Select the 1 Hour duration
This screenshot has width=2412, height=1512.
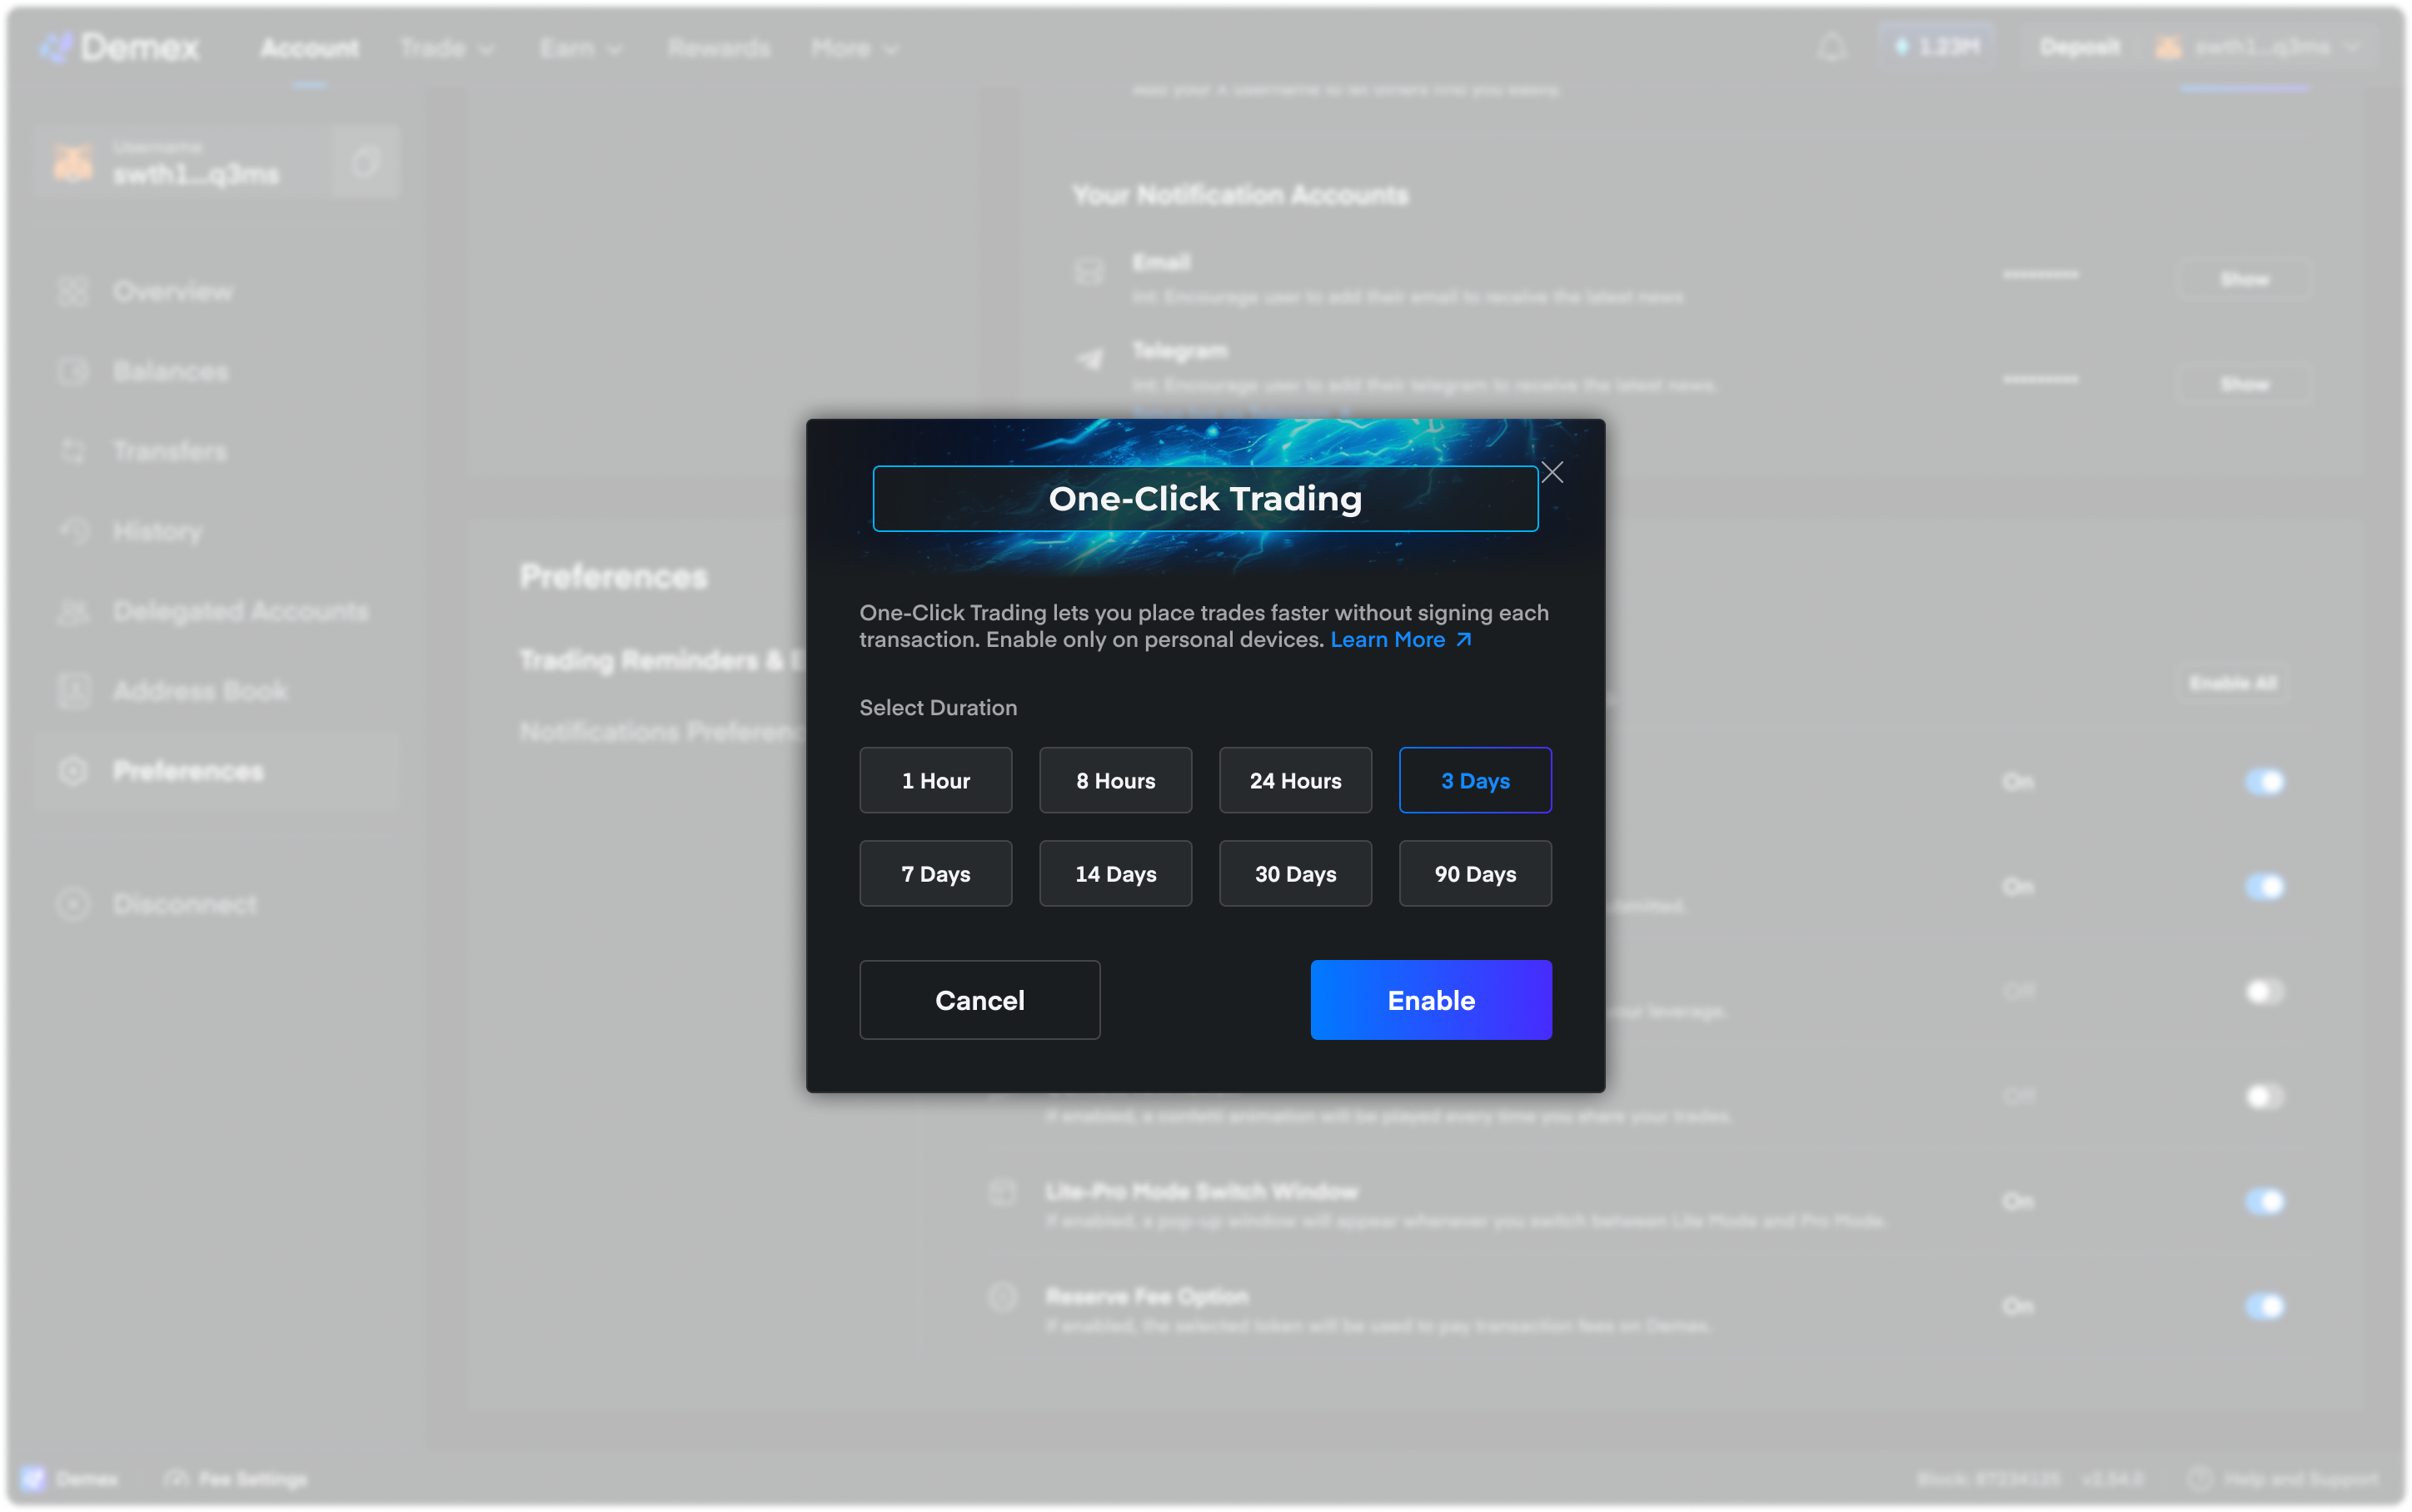[935, 780]
